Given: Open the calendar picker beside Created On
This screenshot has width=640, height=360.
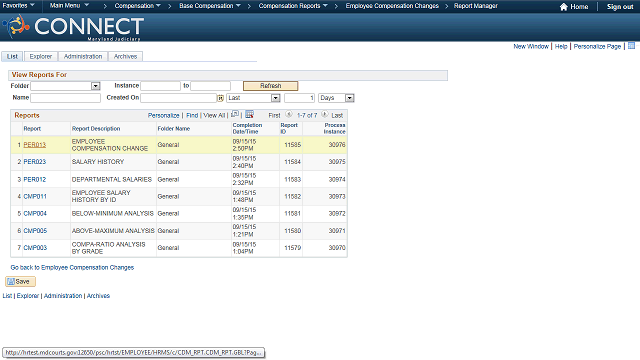Looking at the screenshot, I should pyautogui.click(x=220, y=98).
